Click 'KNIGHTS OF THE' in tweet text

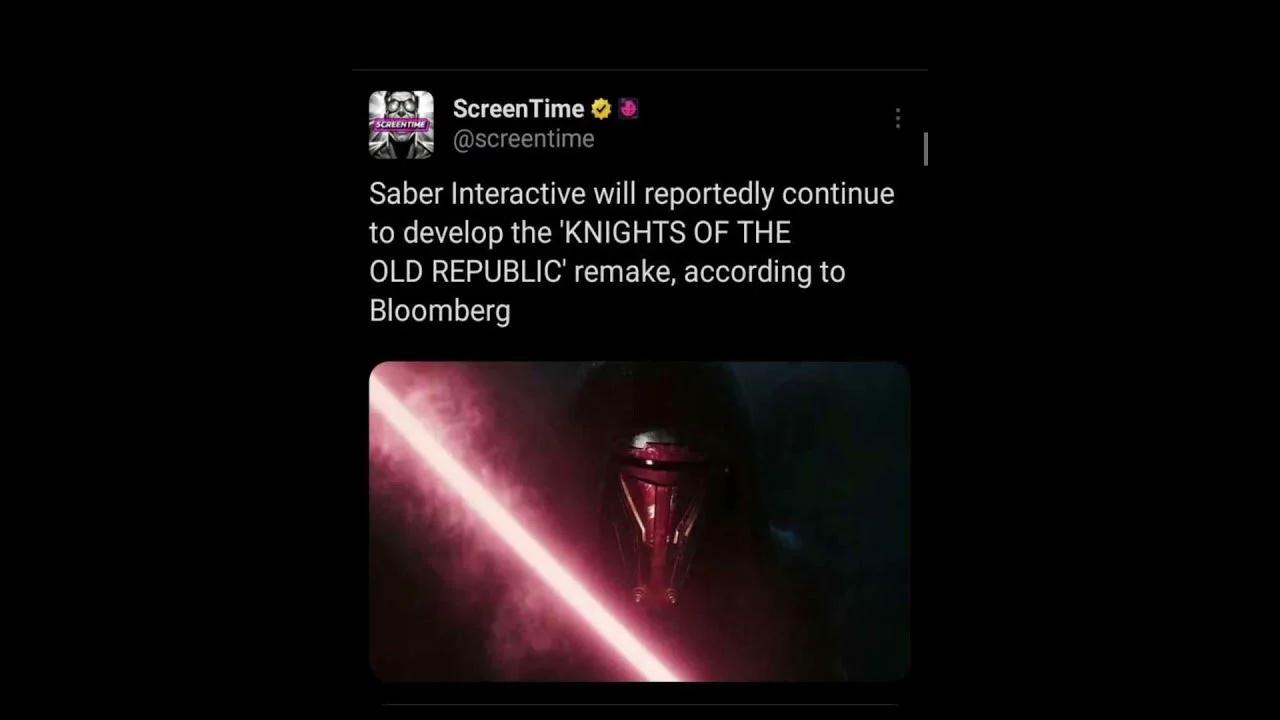(x=679, y=233)
